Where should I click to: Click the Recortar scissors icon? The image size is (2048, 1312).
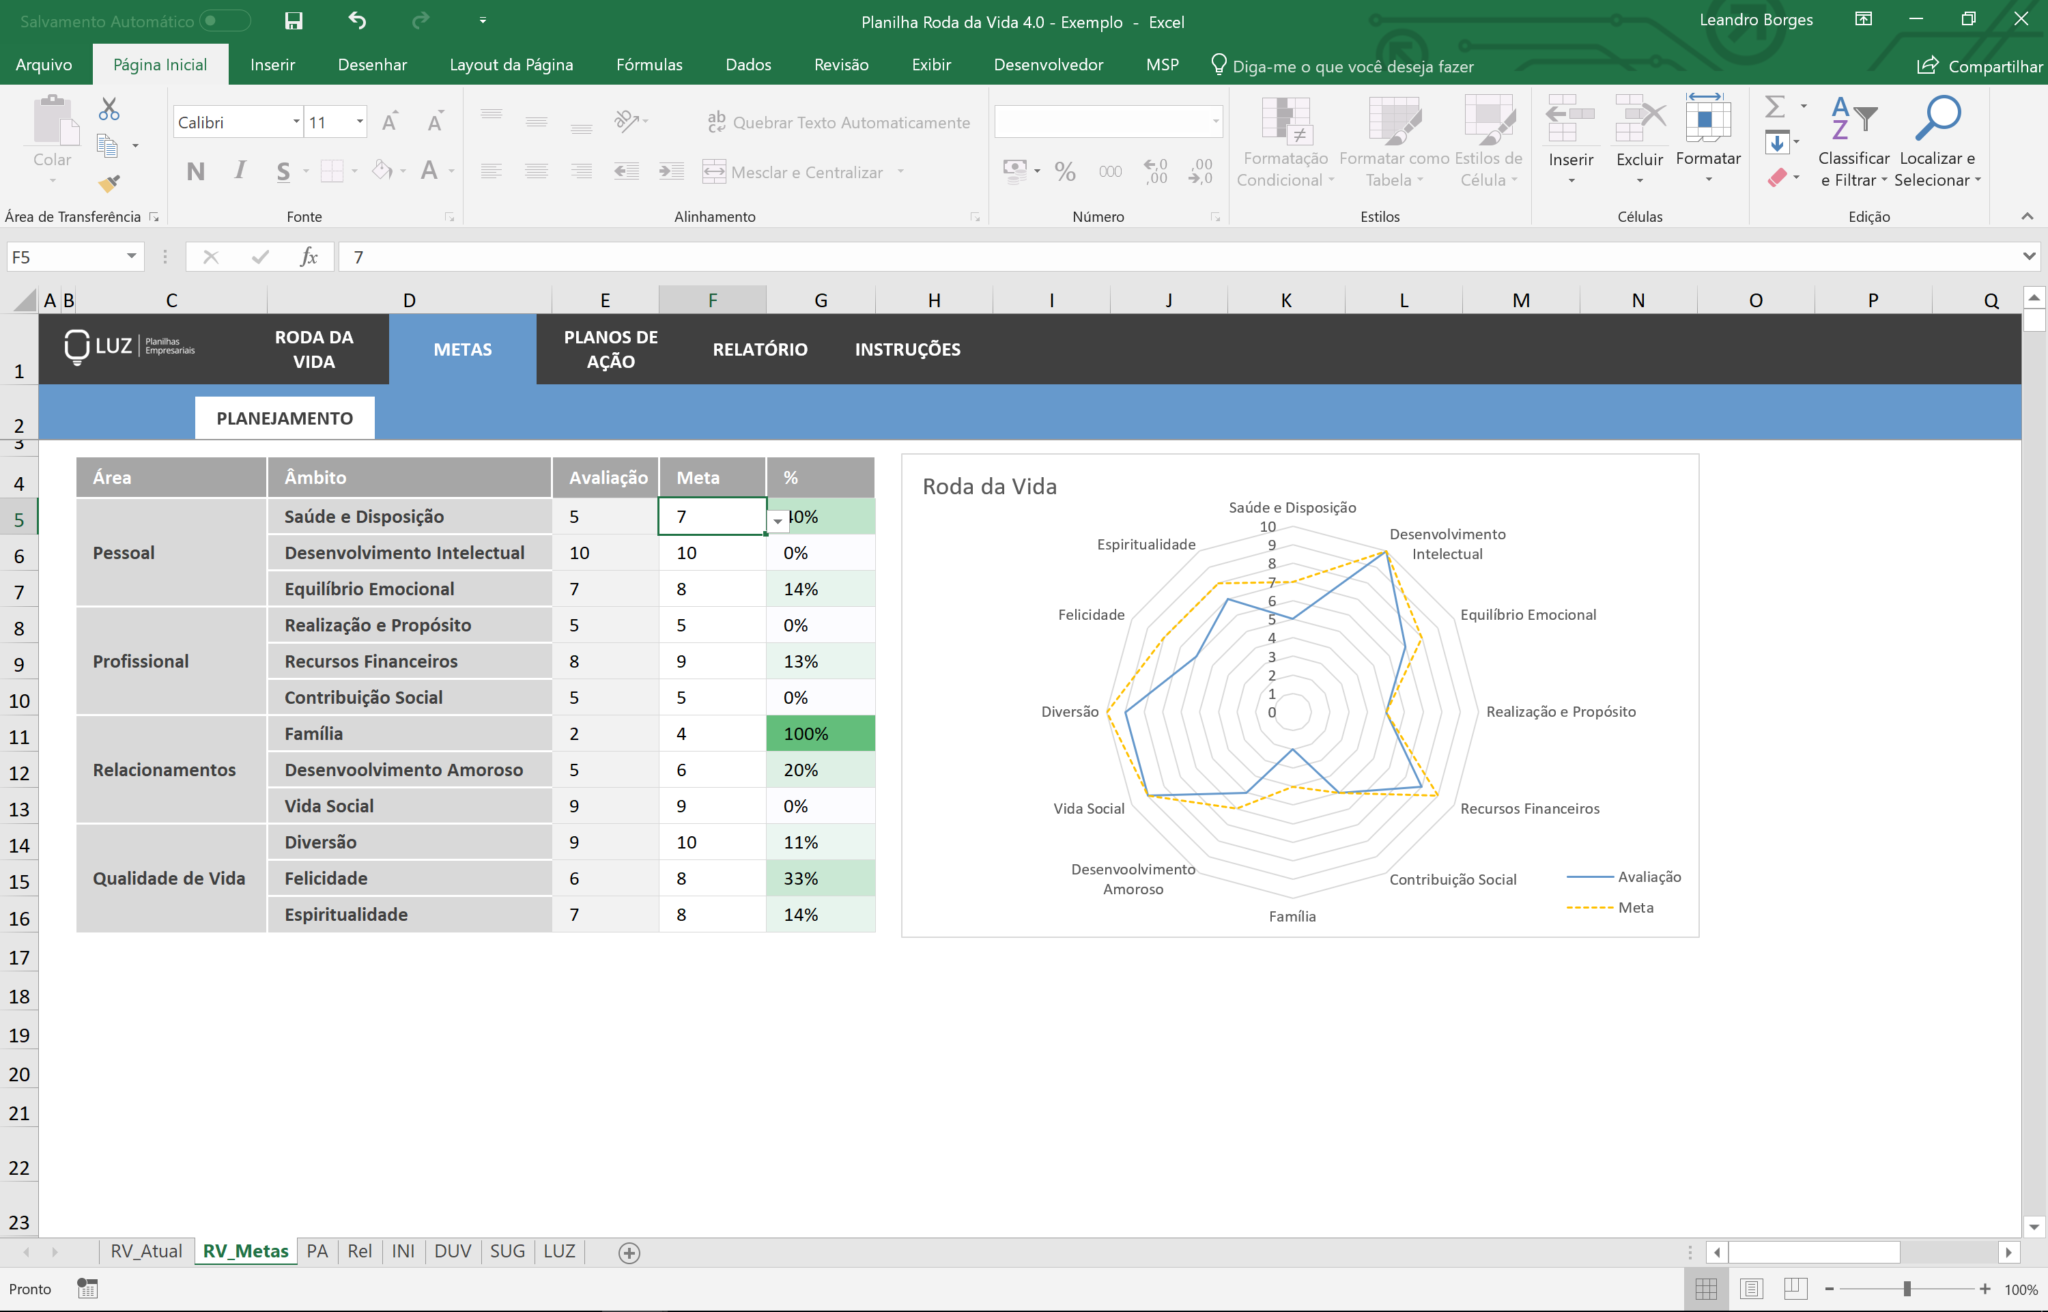point(109,108)
